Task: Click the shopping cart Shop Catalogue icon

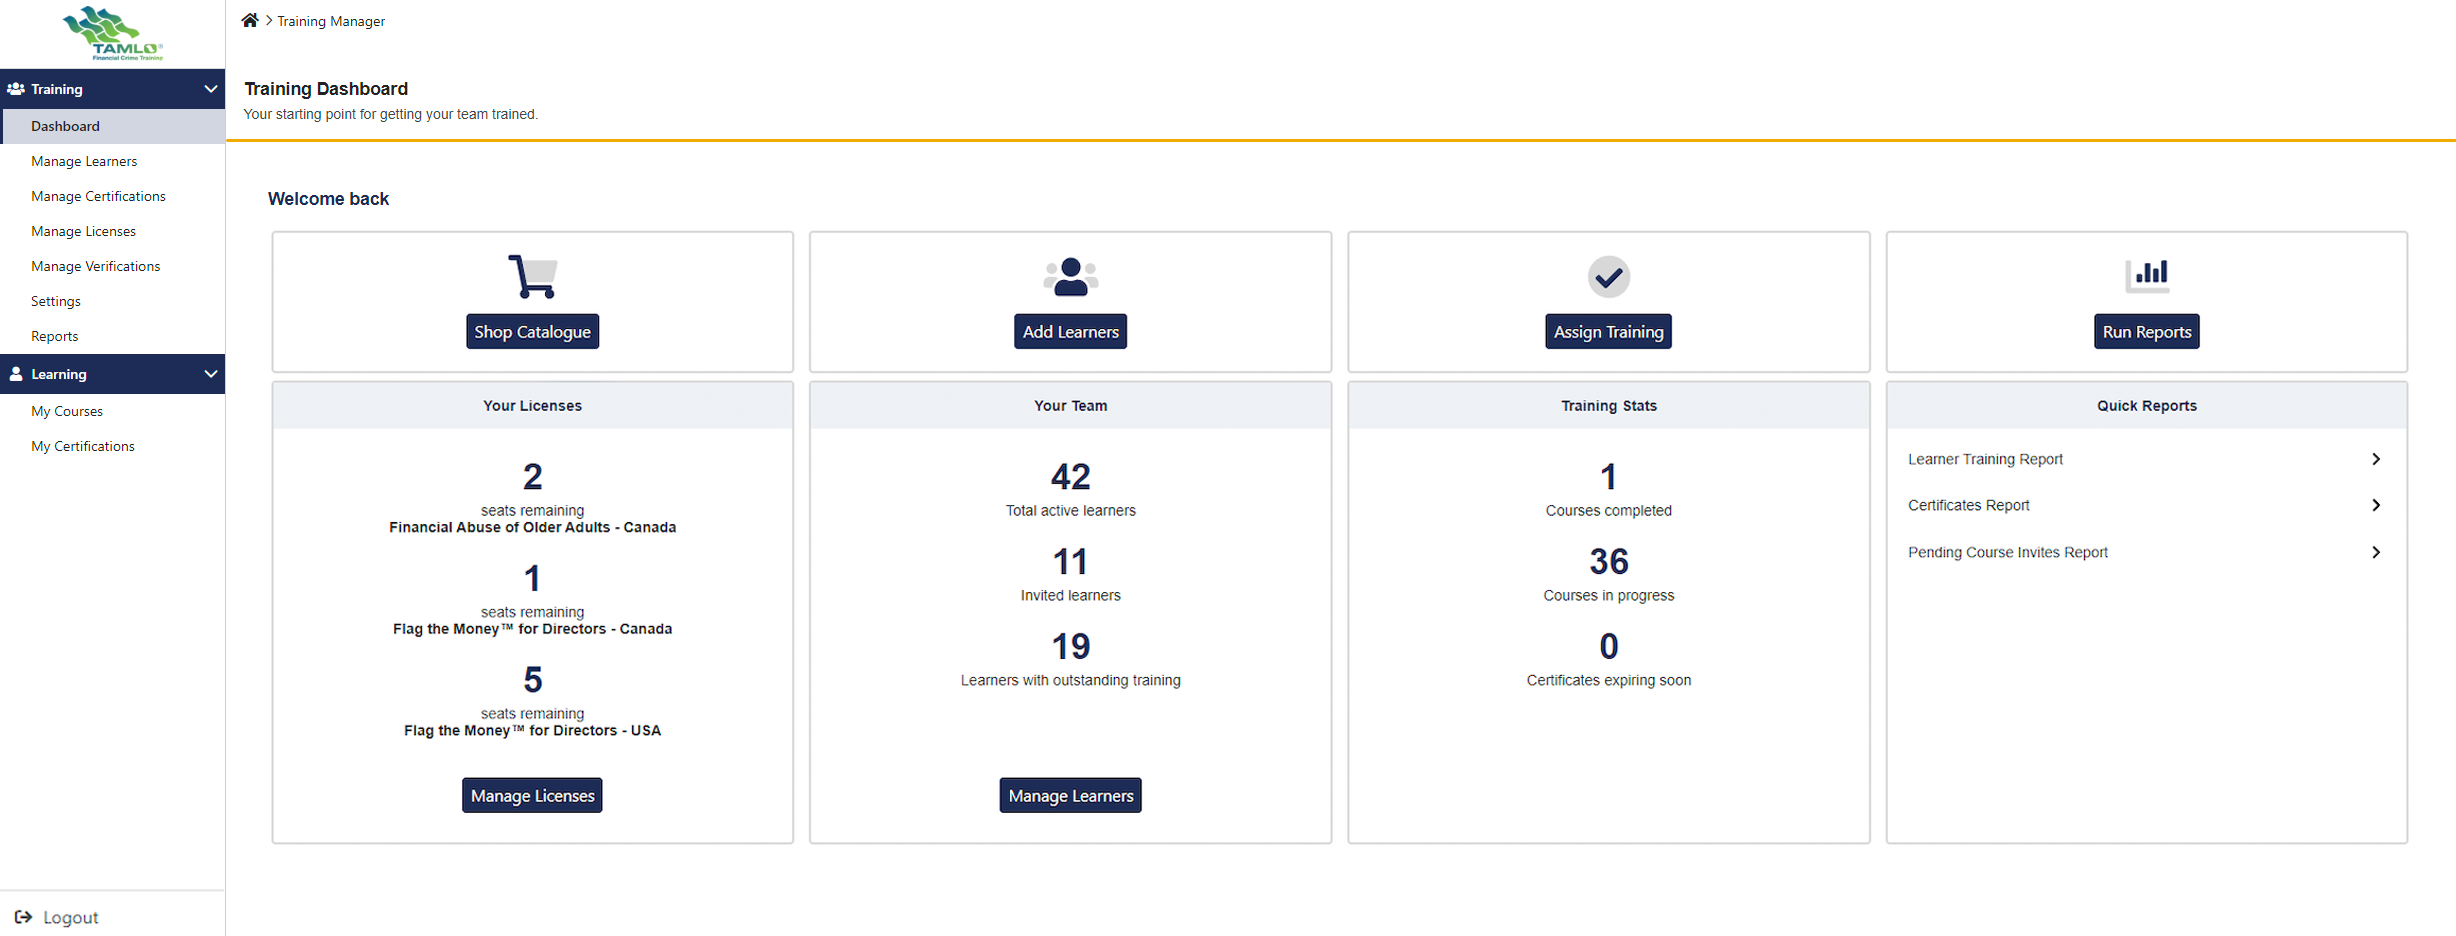Action: coord(531,275)
